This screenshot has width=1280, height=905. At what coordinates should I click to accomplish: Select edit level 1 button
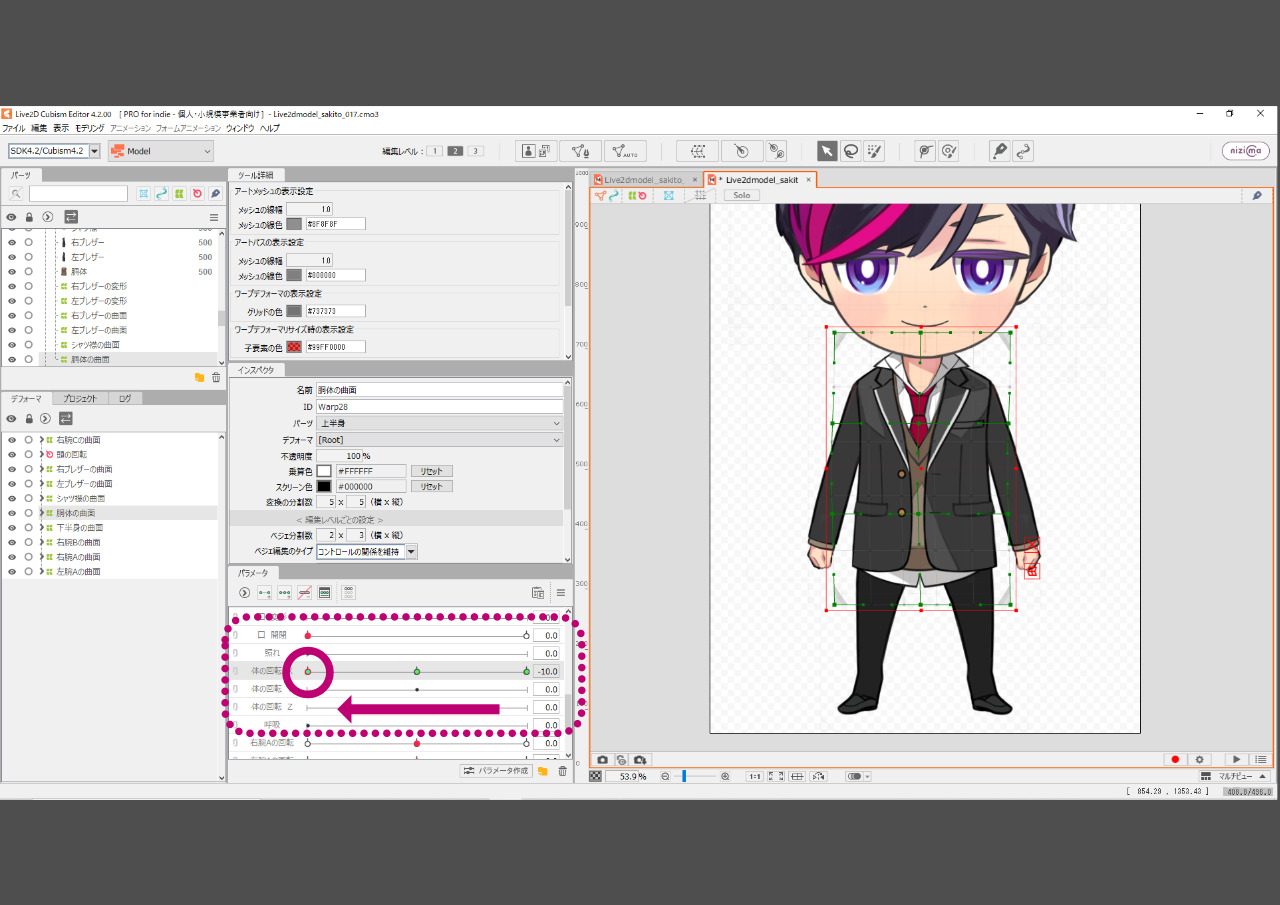(x=436, y=151)
